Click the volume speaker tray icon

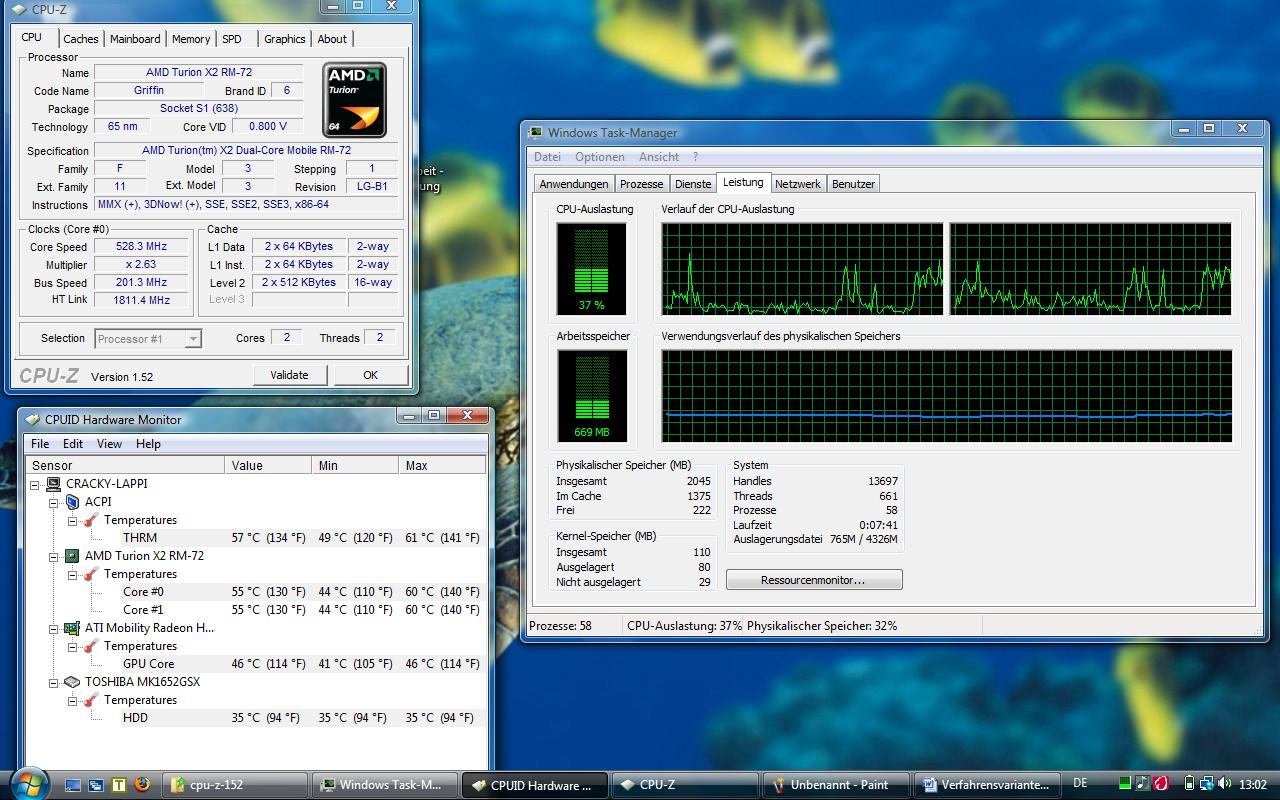(1225, 784)
